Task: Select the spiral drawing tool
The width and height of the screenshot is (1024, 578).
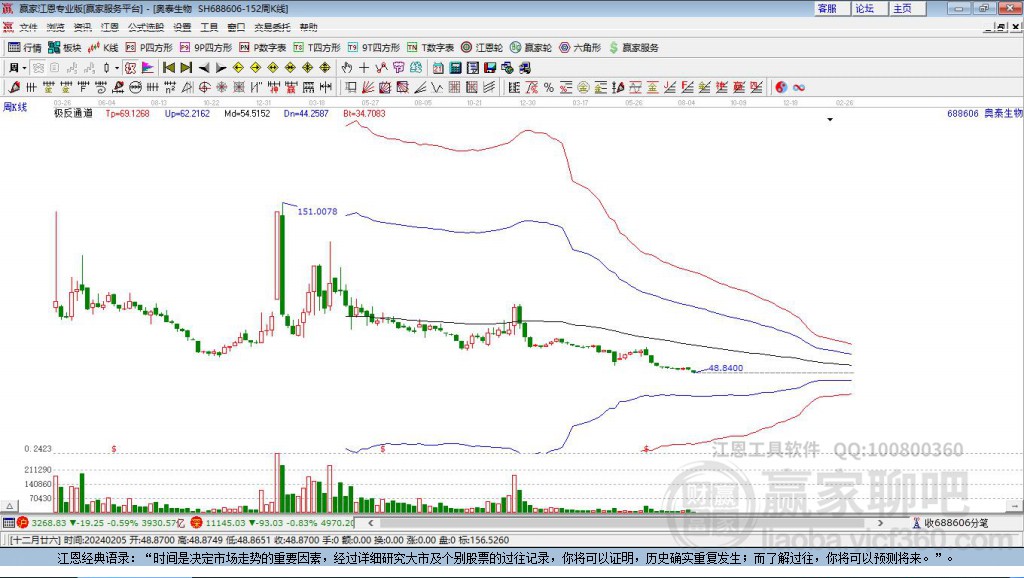Action: (101, 87)
